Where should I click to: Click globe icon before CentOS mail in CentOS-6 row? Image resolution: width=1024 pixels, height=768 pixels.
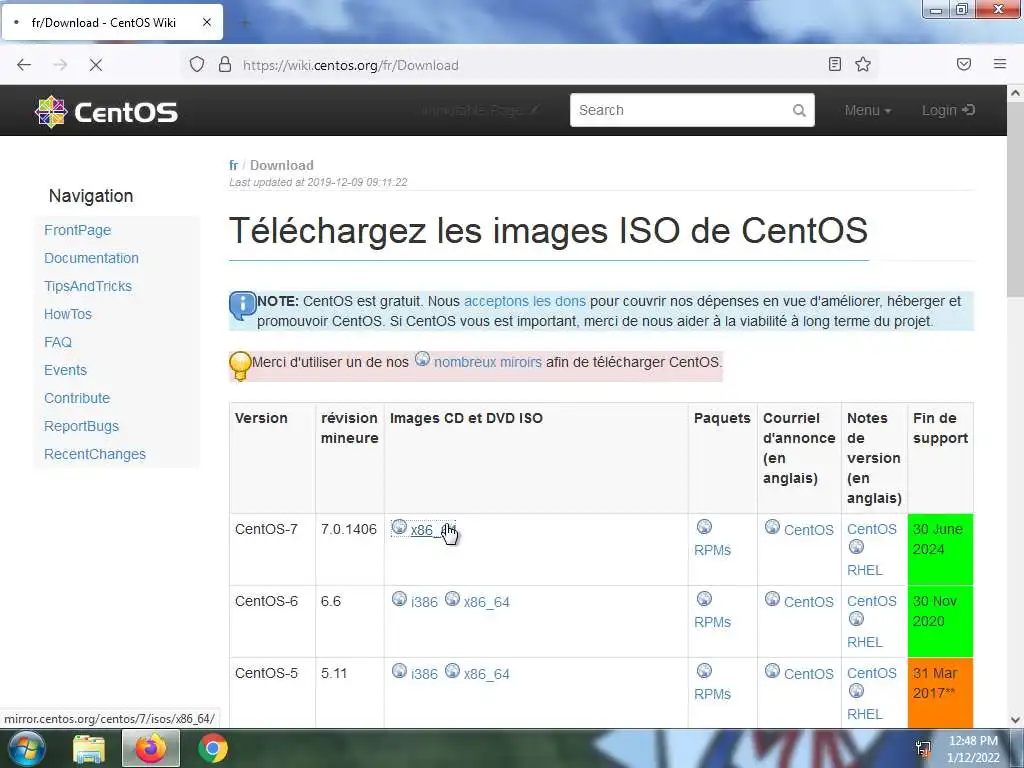click(x=772, y=598)
